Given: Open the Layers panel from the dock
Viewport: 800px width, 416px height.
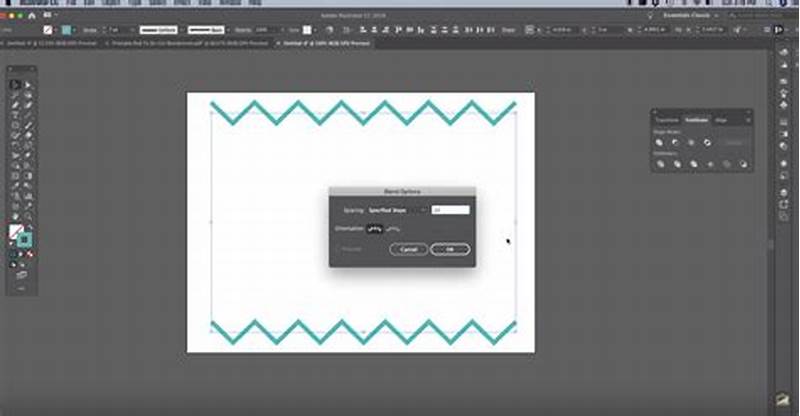Looking at the screenshot, I should coord(783,193).
